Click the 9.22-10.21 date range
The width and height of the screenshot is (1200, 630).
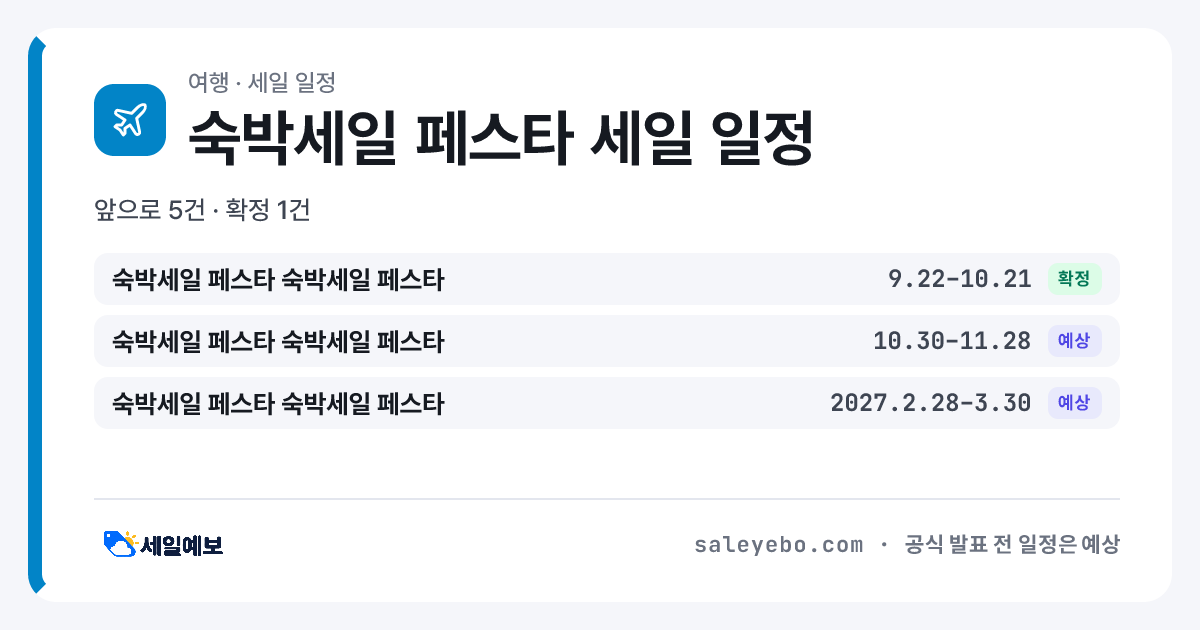[x=960, y=279]
